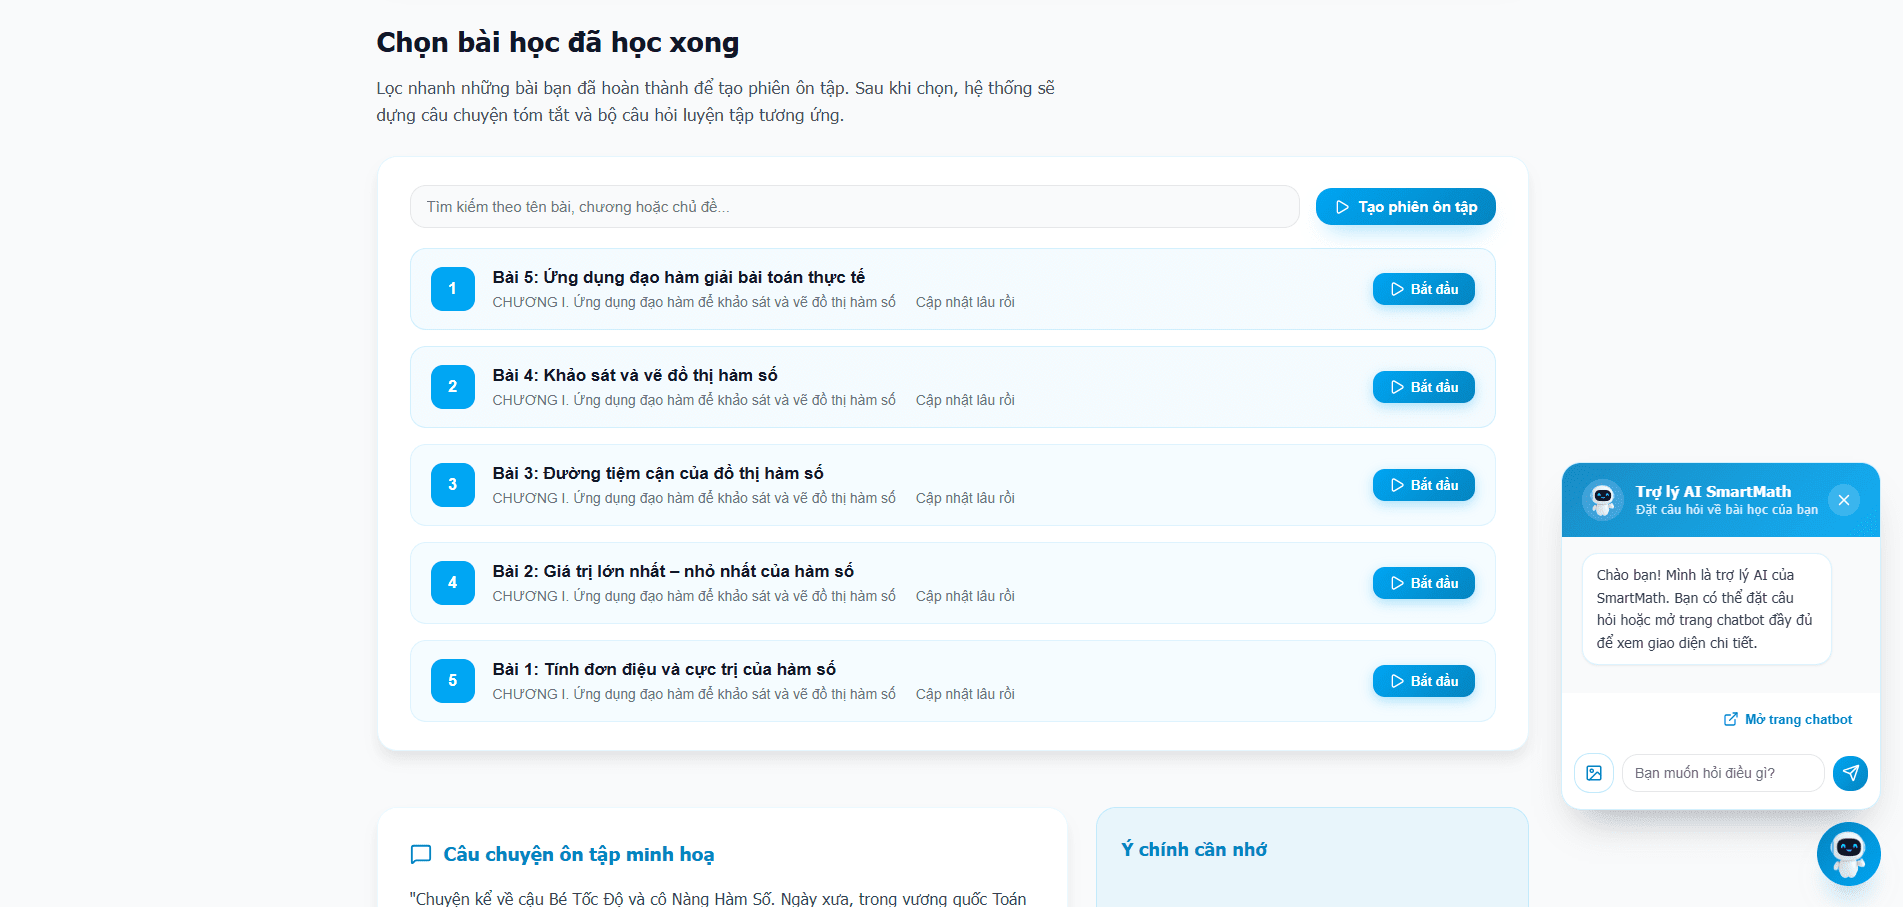This screenshot has width=1903, height=907.
Task: Click the image attachment icon in chat
Action: point(1594,773)
